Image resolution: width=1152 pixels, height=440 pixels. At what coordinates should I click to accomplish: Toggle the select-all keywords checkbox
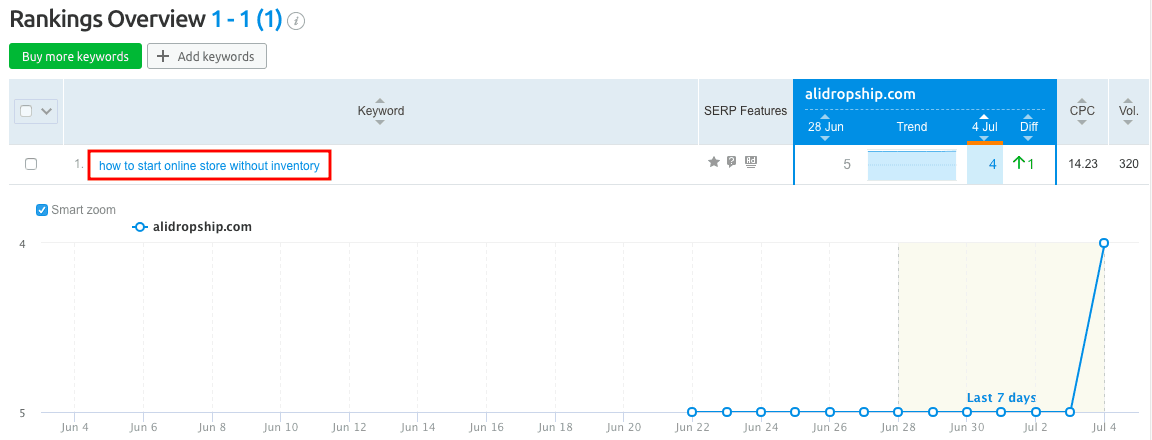(28, 111)
